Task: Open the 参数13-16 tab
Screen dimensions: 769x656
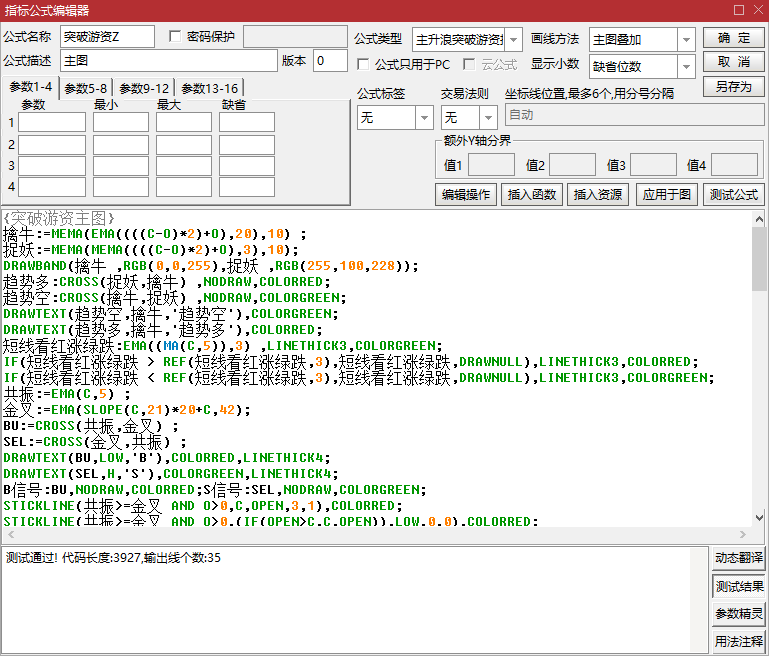Action: coord(209,88)
